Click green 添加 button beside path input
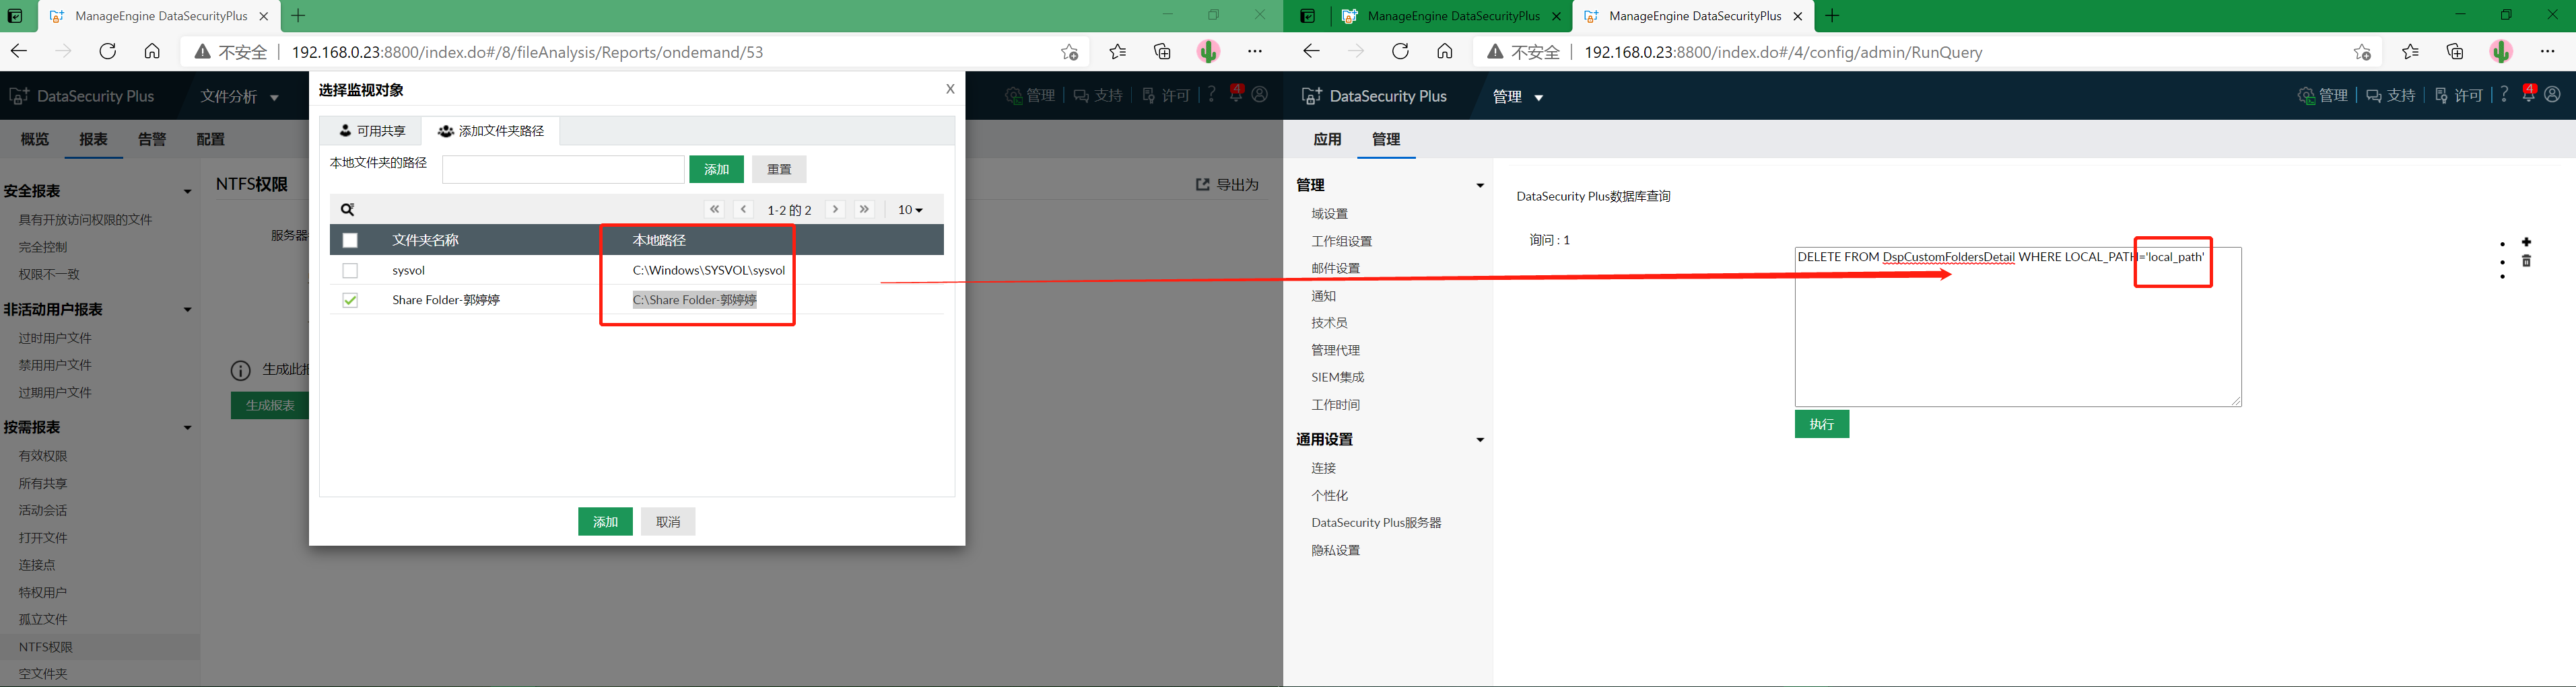The image size is (2576, 687). (x=716, y=169)
